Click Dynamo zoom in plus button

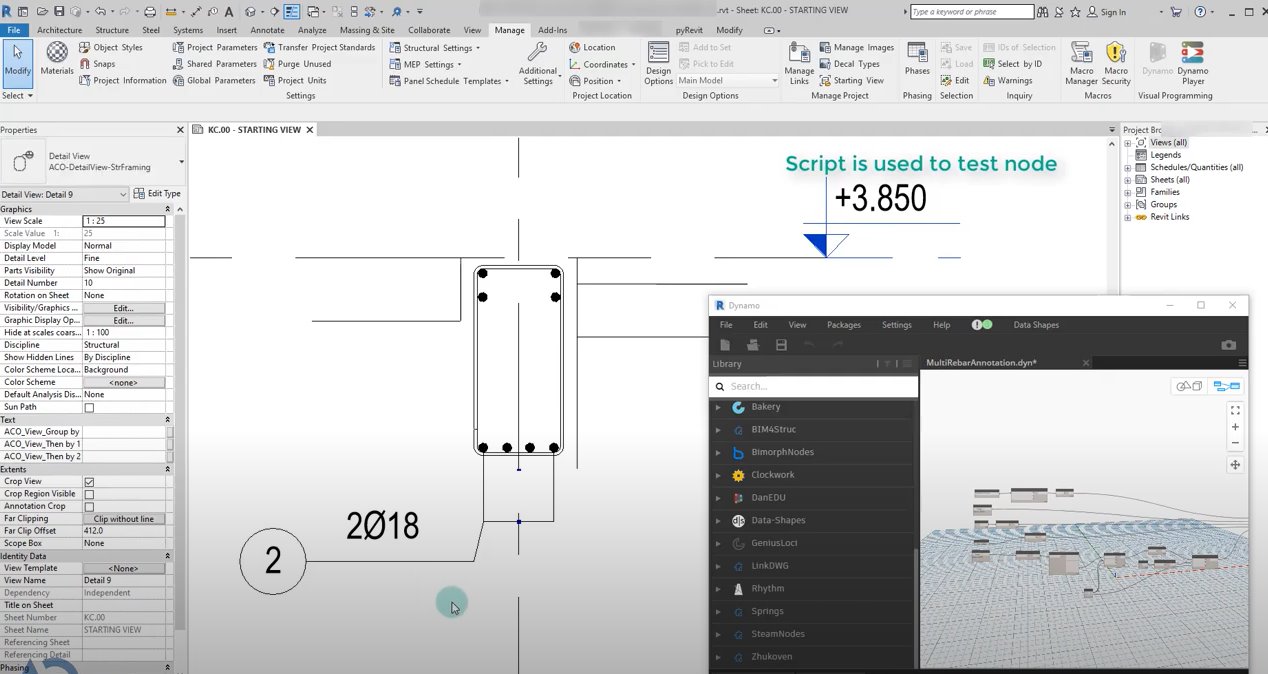[1235, 427]
